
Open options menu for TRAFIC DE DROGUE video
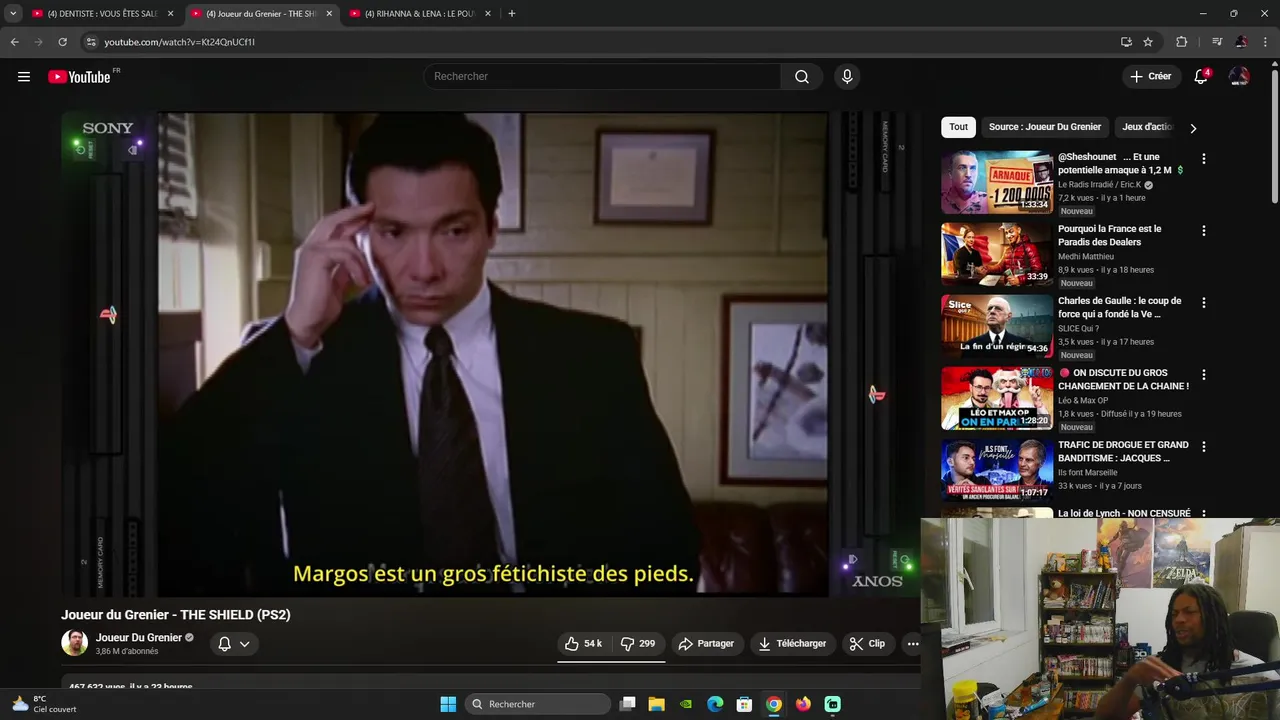click(x=1203, y=447)
